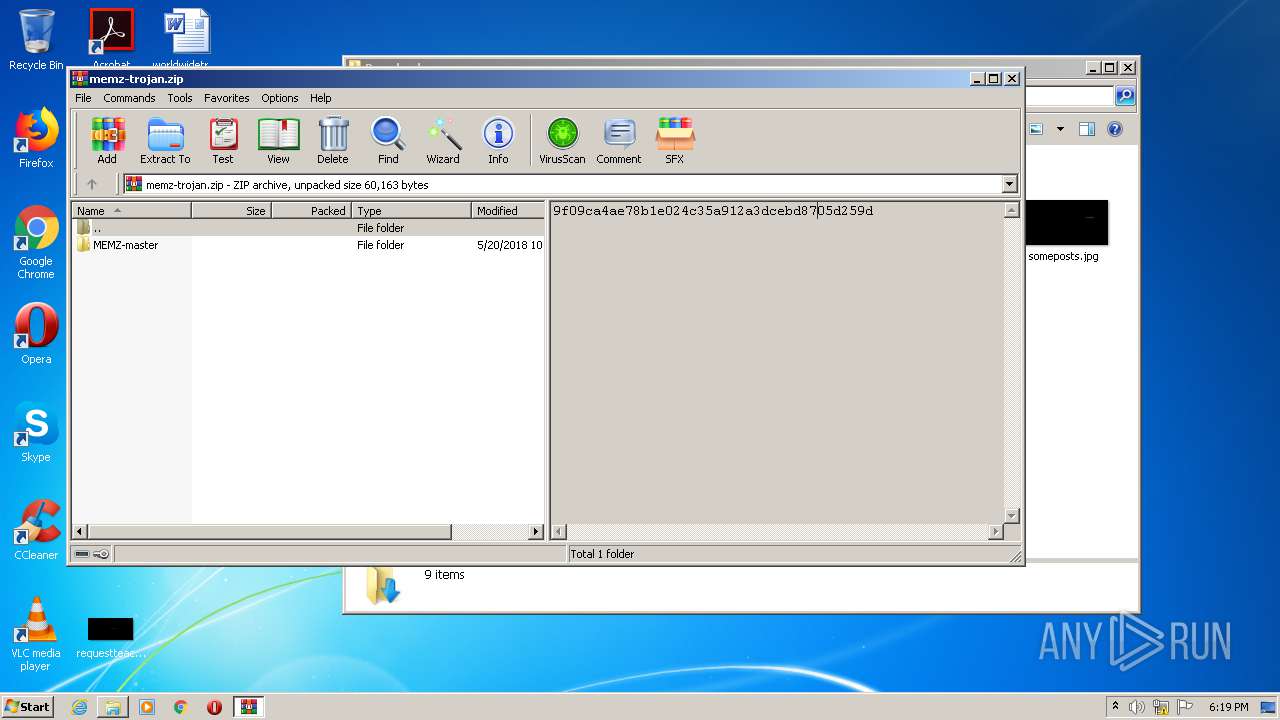Open File menu in WinRAR
The image size is (1280, 720).
[83, 98]
